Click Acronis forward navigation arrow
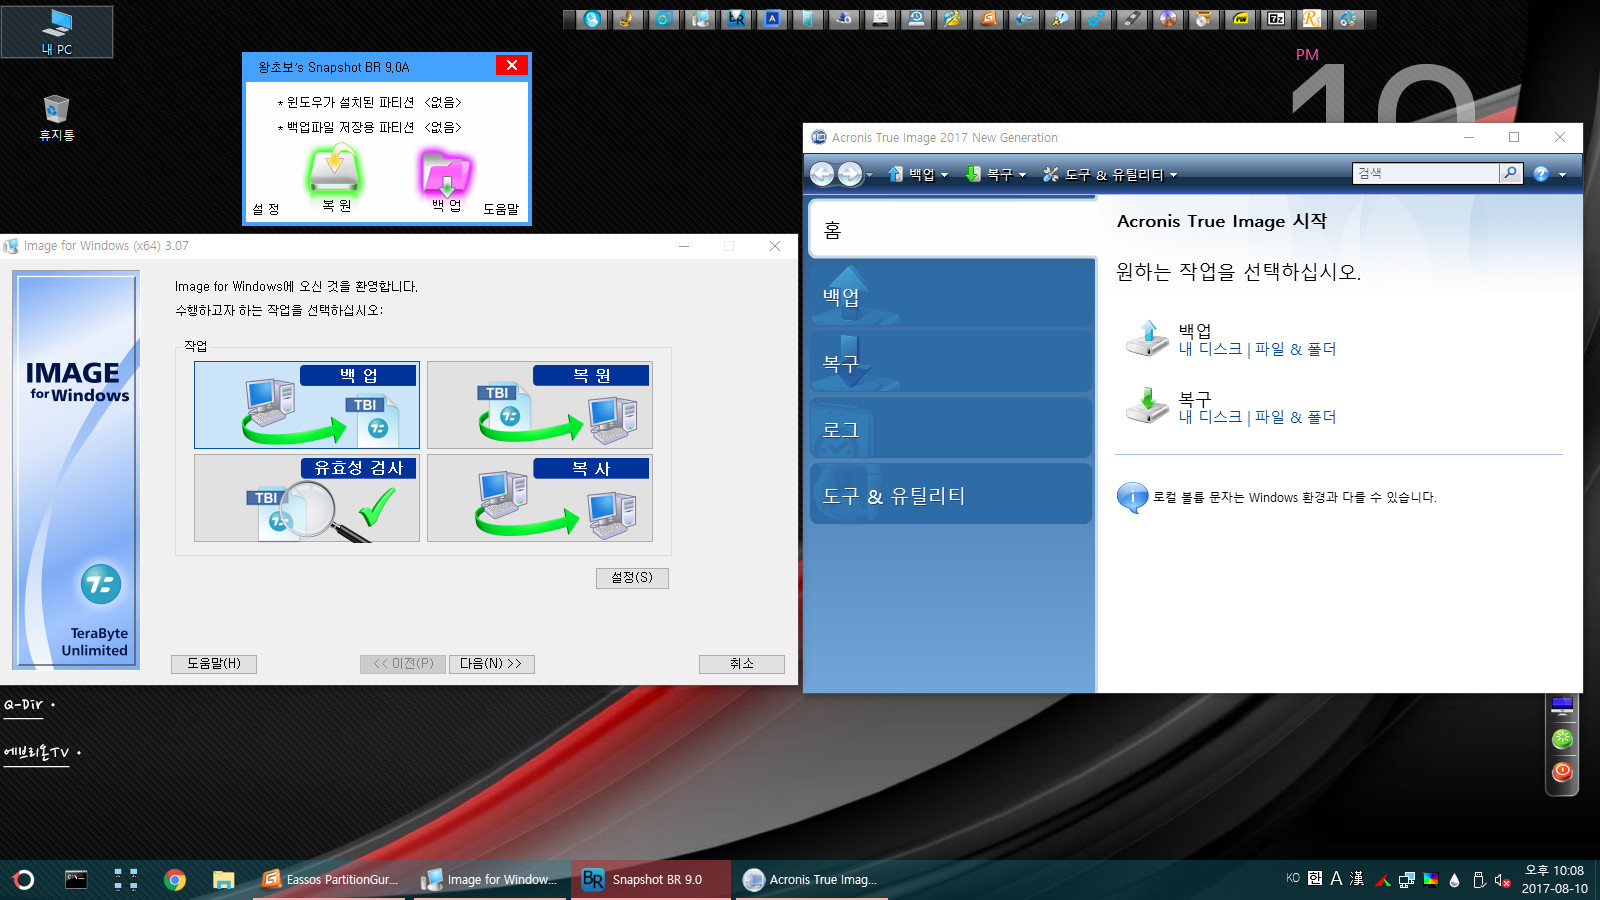This screenshot has width=1600, height=900. click(850, 174)
